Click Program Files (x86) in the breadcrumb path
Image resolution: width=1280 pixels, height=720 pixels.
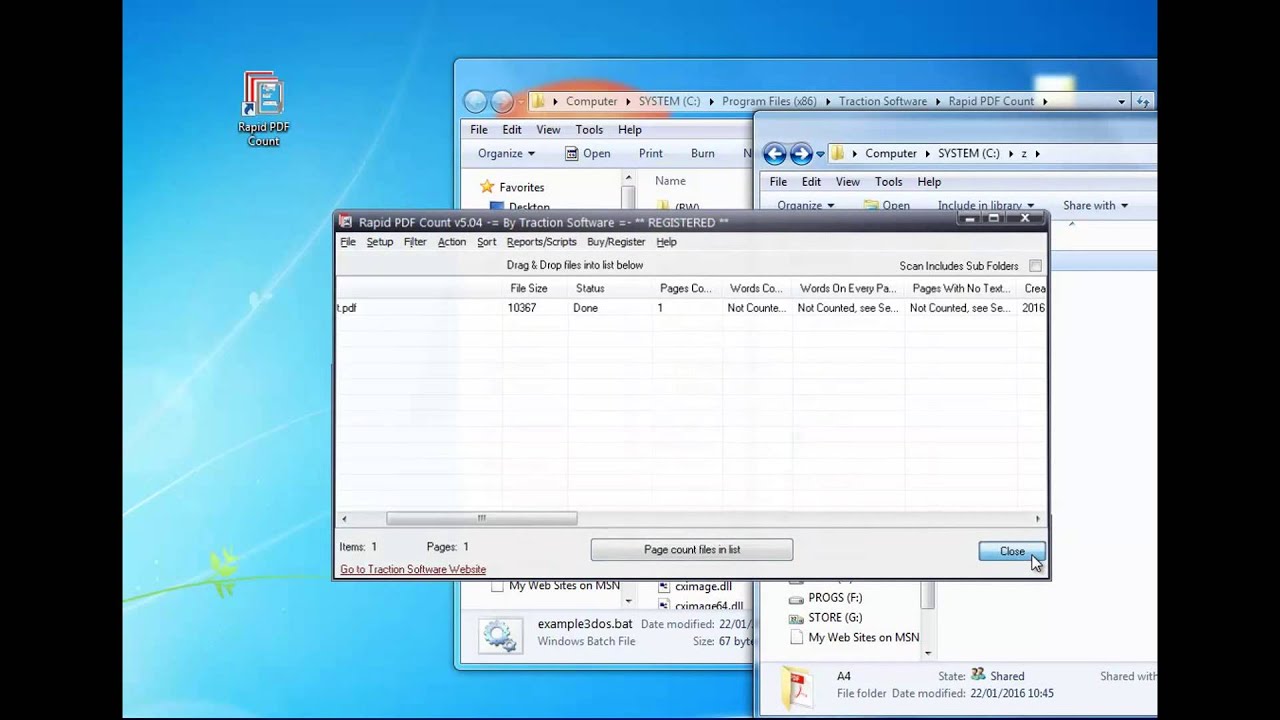(x=769, y=101)
